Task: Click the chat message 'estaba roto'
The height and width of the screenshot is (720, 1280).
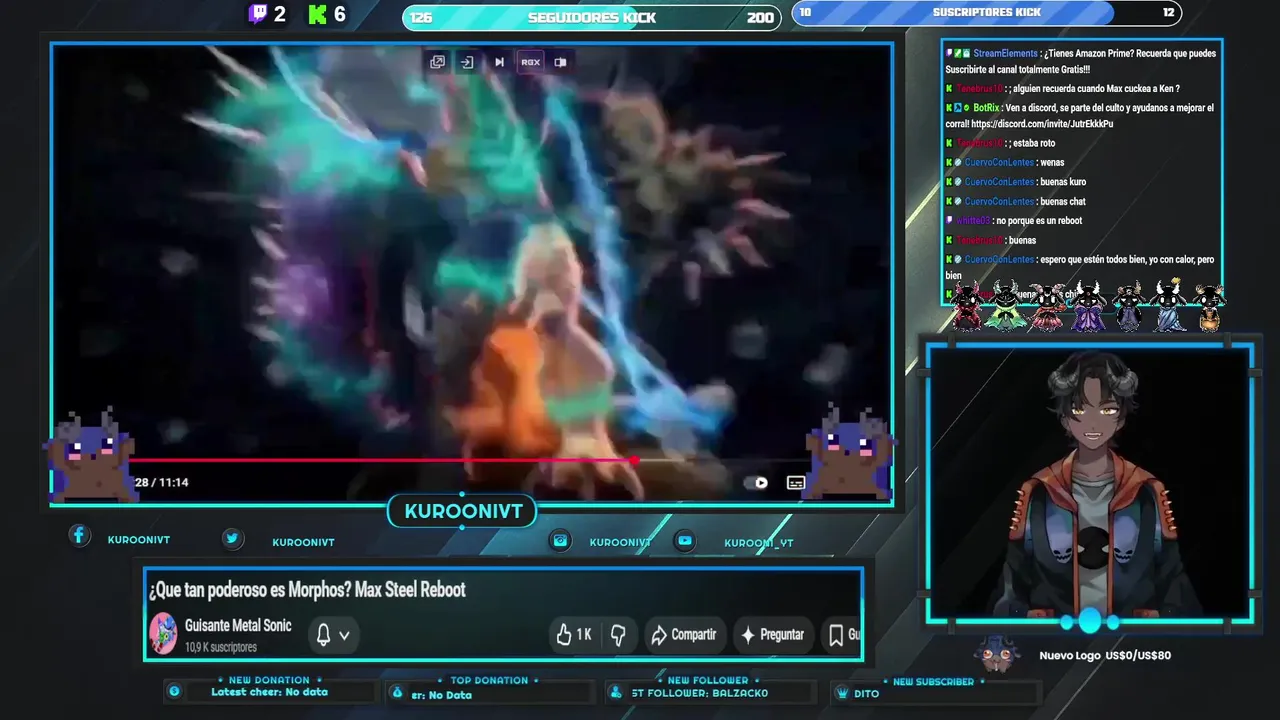Action: 1033,143
